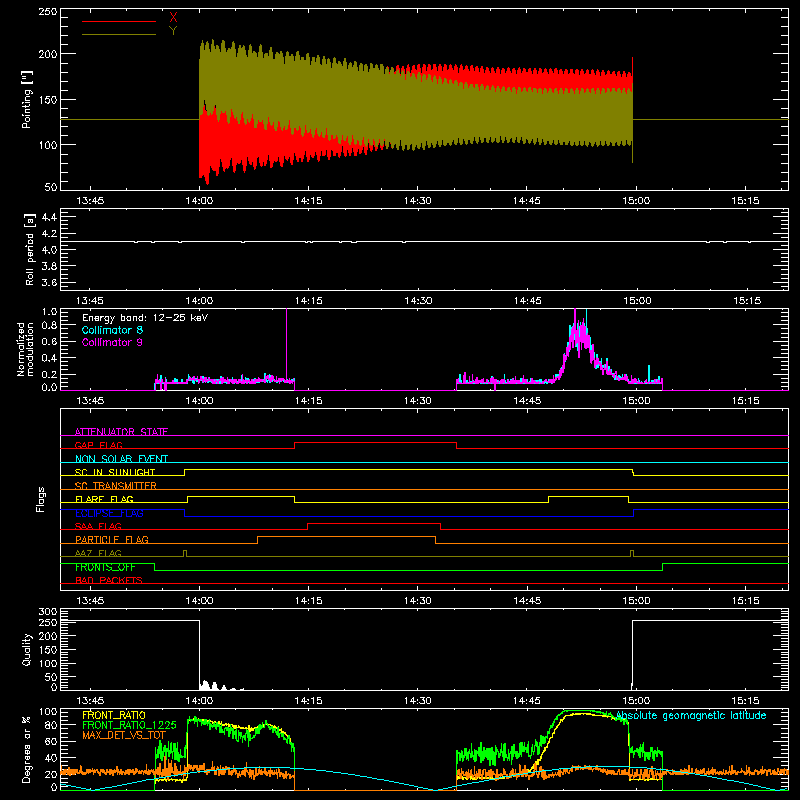Click the 15:15 label under the Quality plot
800x800 pixels.
click(745, 701)
